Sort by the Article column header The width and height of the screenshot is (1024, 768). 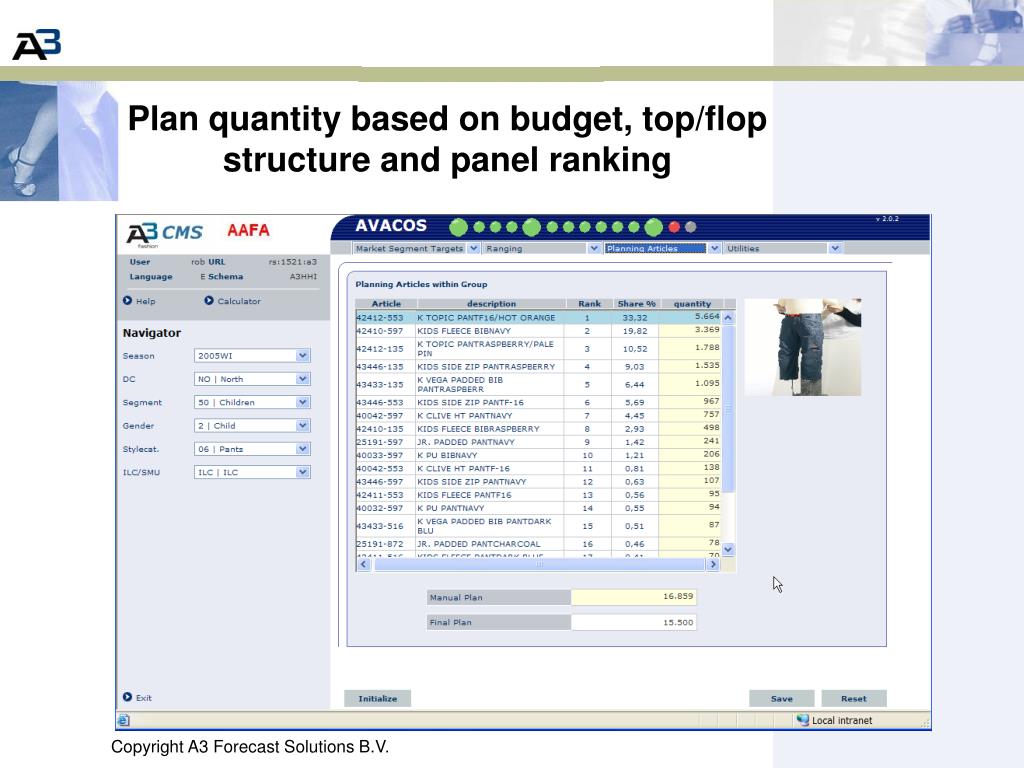[x=386, y=304]
